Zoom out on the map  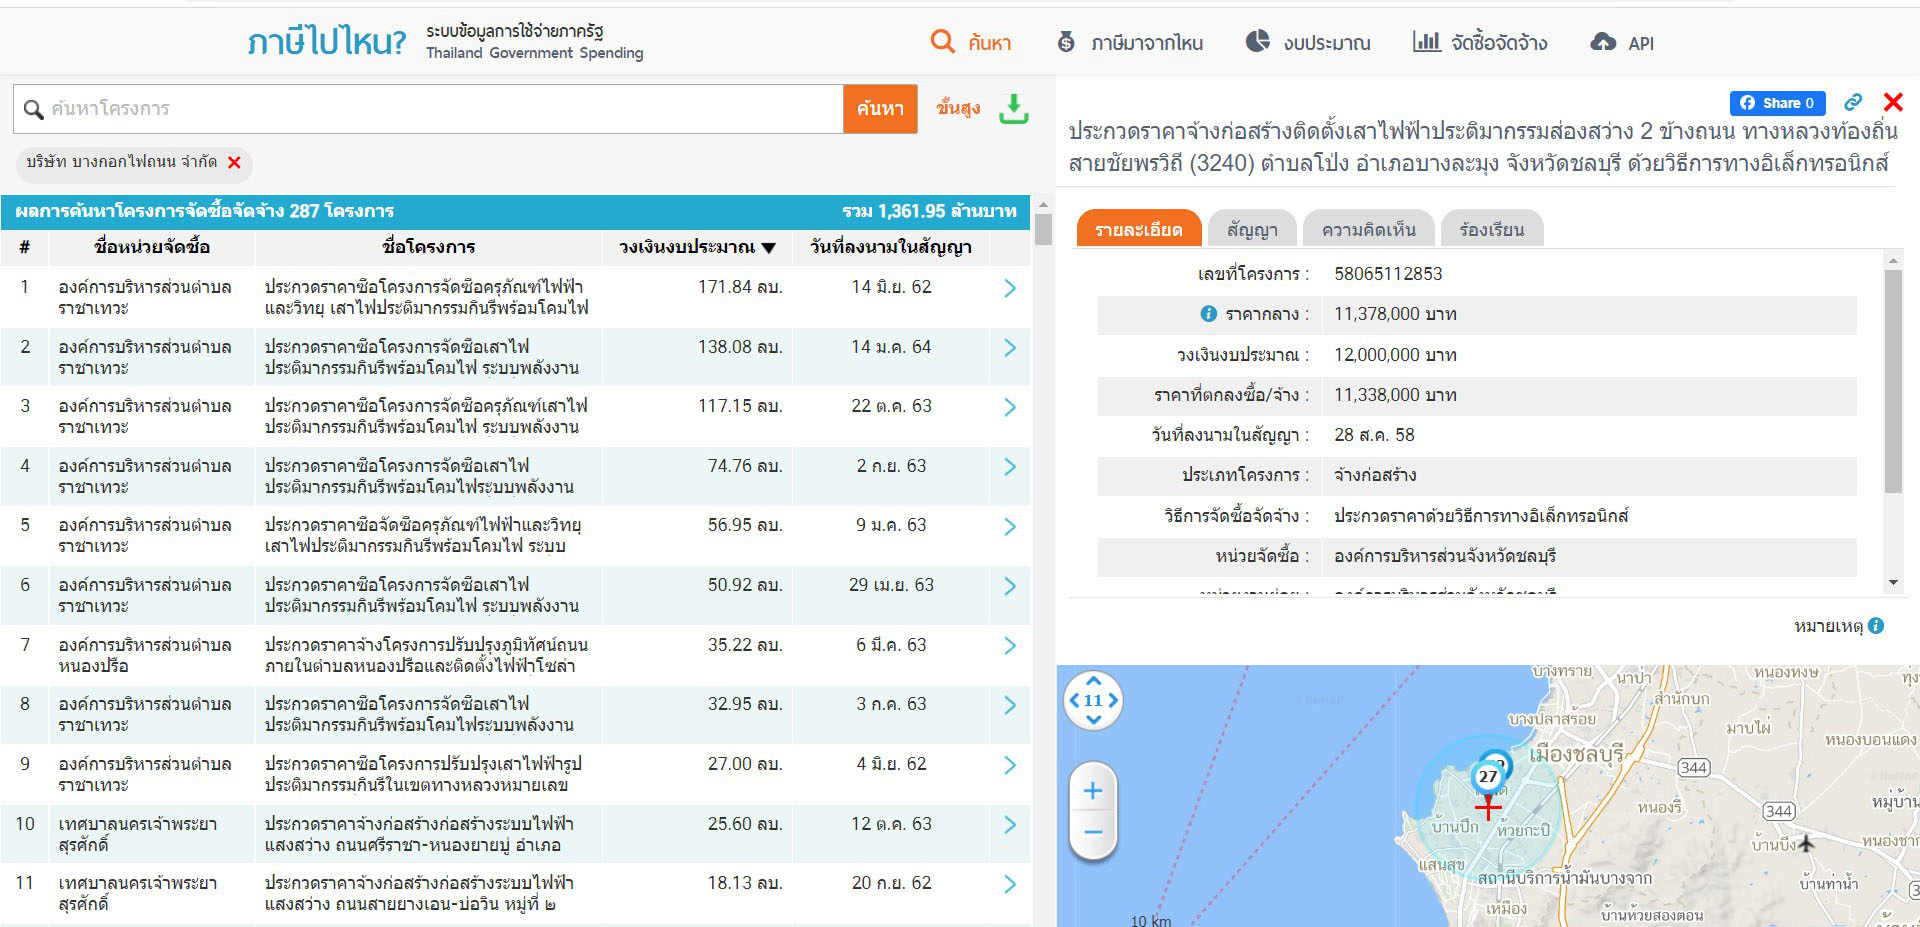(x=1093, y=832)
